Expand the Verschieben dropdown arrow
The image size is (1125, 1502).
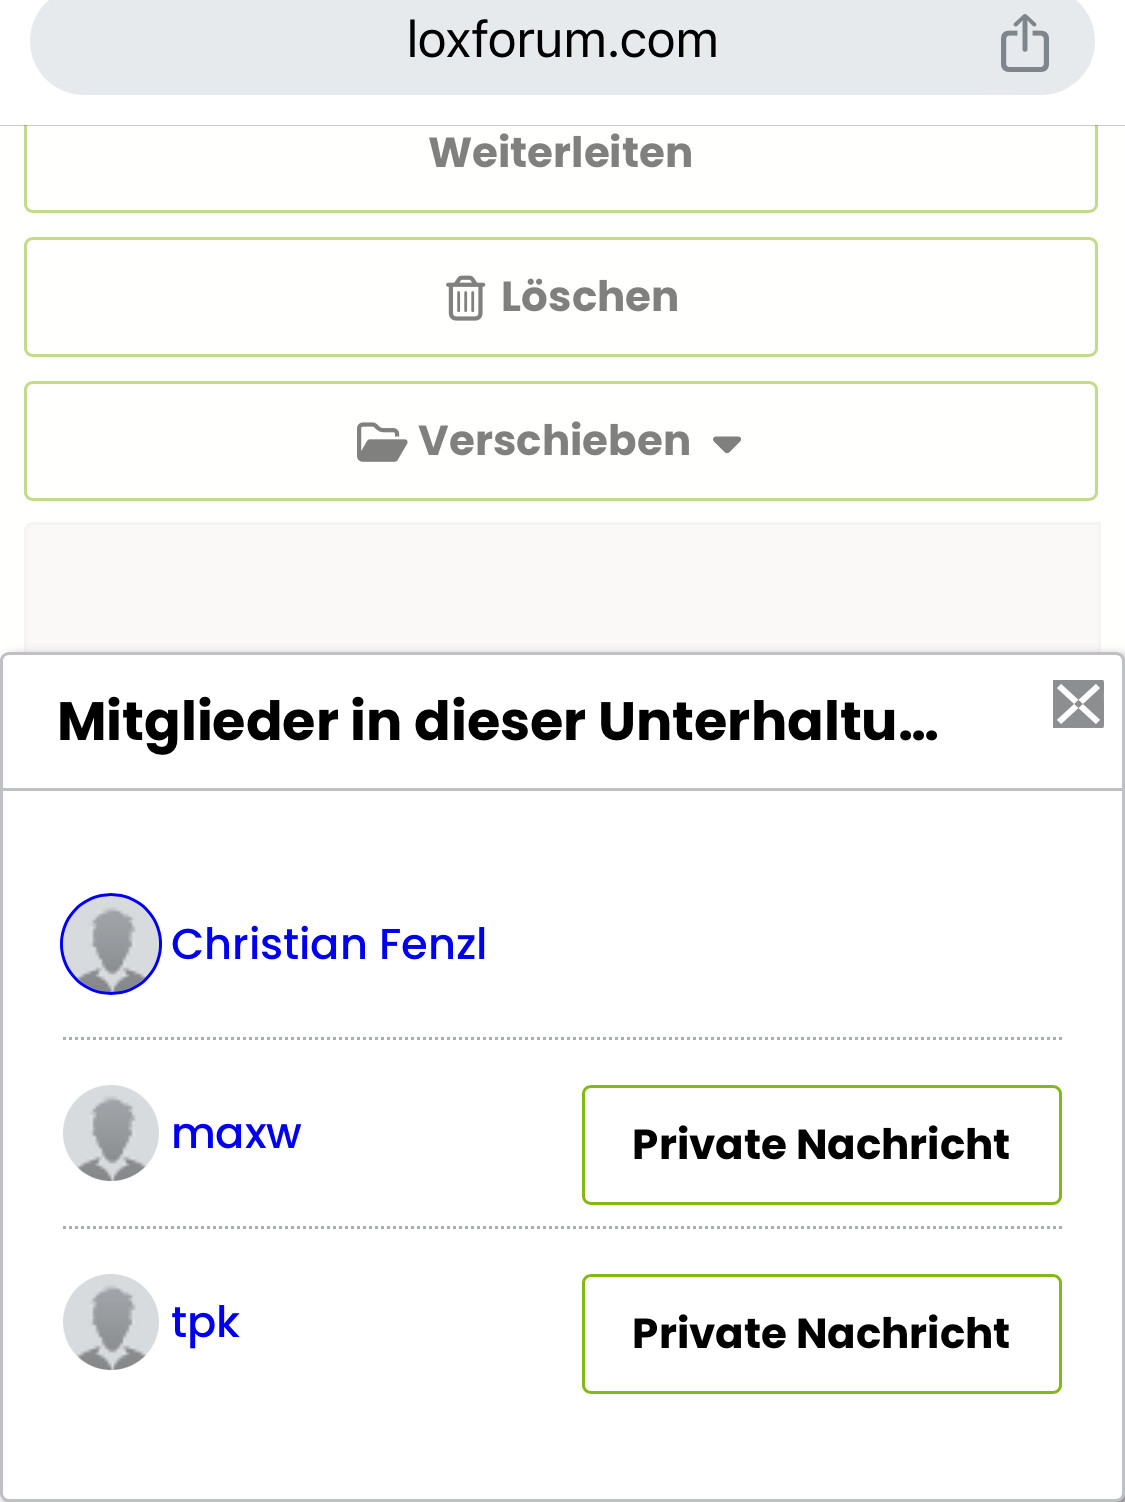coord(727,444)
